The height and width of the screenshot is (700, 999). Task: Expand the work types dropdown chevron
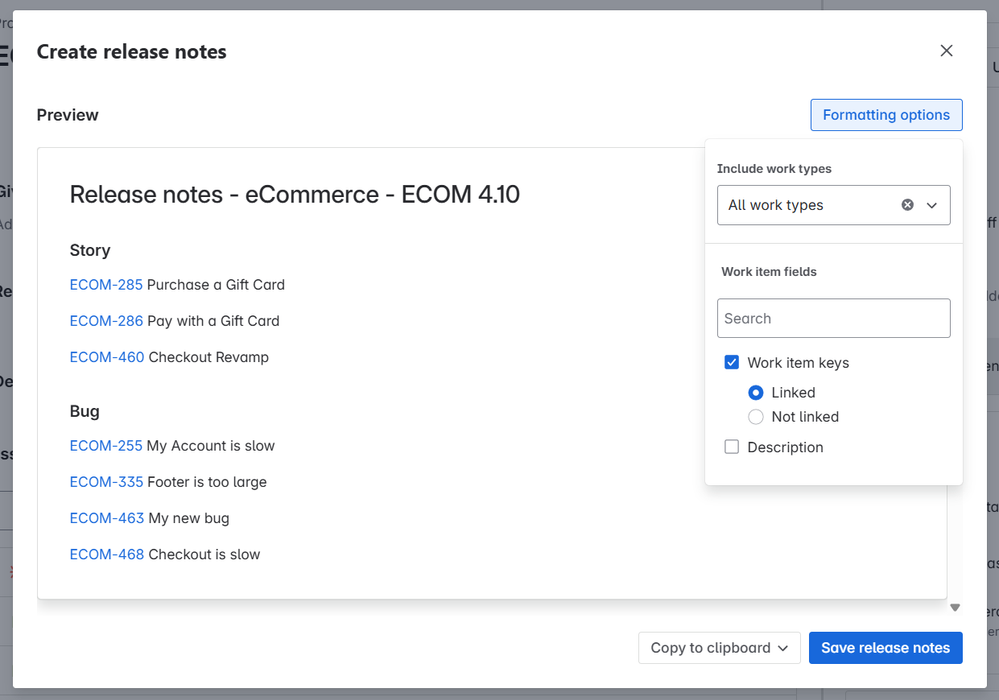[x=932, y=205]
